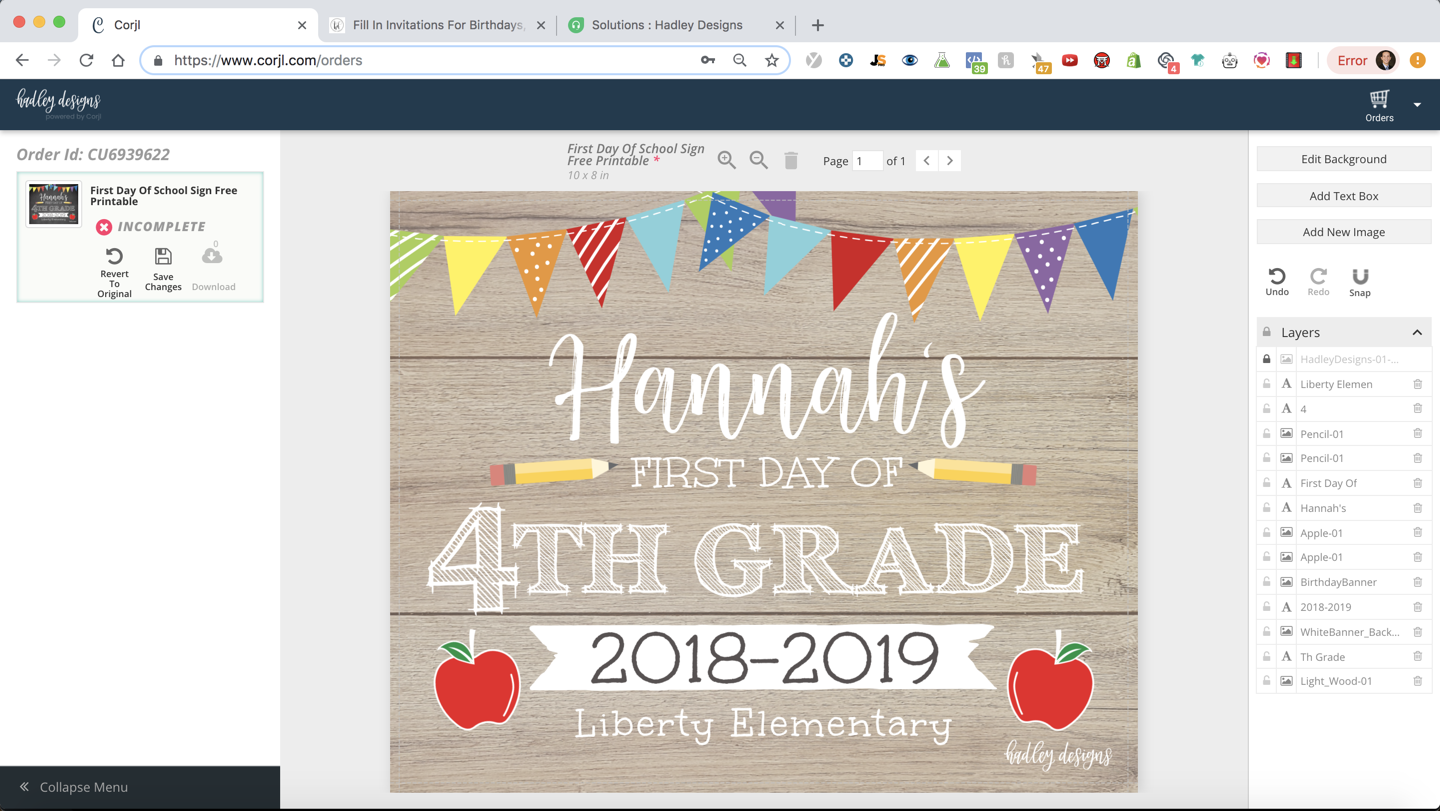Click the Error profile button

(1365, 60)
